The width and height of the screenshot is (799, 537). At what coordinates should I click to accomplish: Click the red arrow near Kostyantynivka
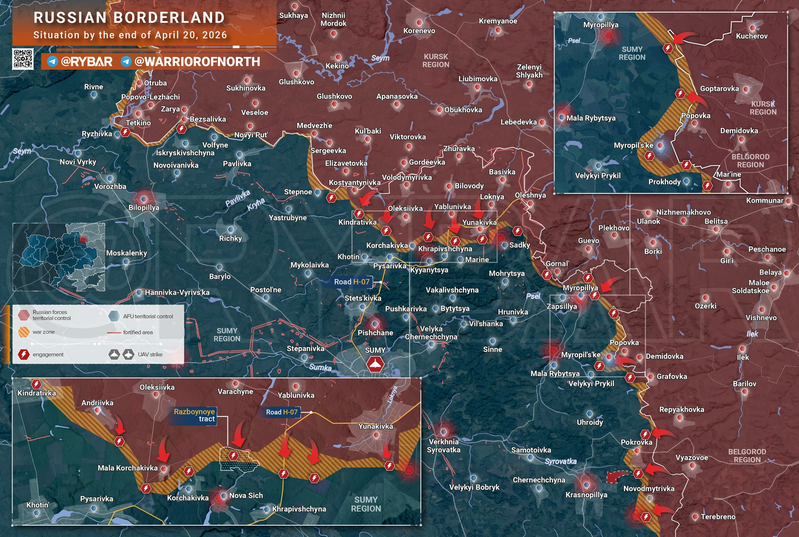coord(368,197)
